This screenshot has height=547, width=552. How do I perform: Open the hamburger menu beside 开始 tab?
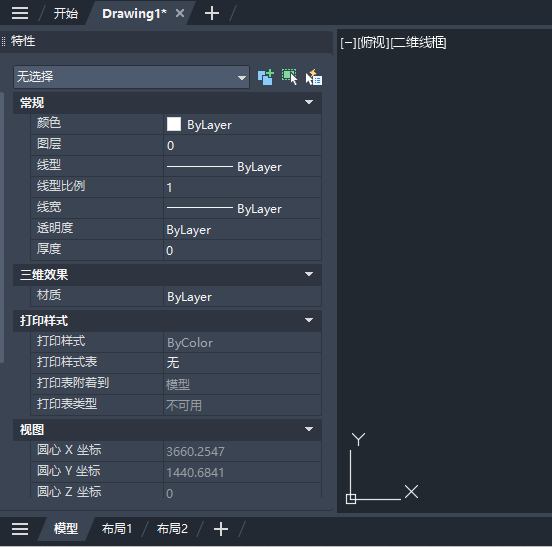click(x=20, y=13)
